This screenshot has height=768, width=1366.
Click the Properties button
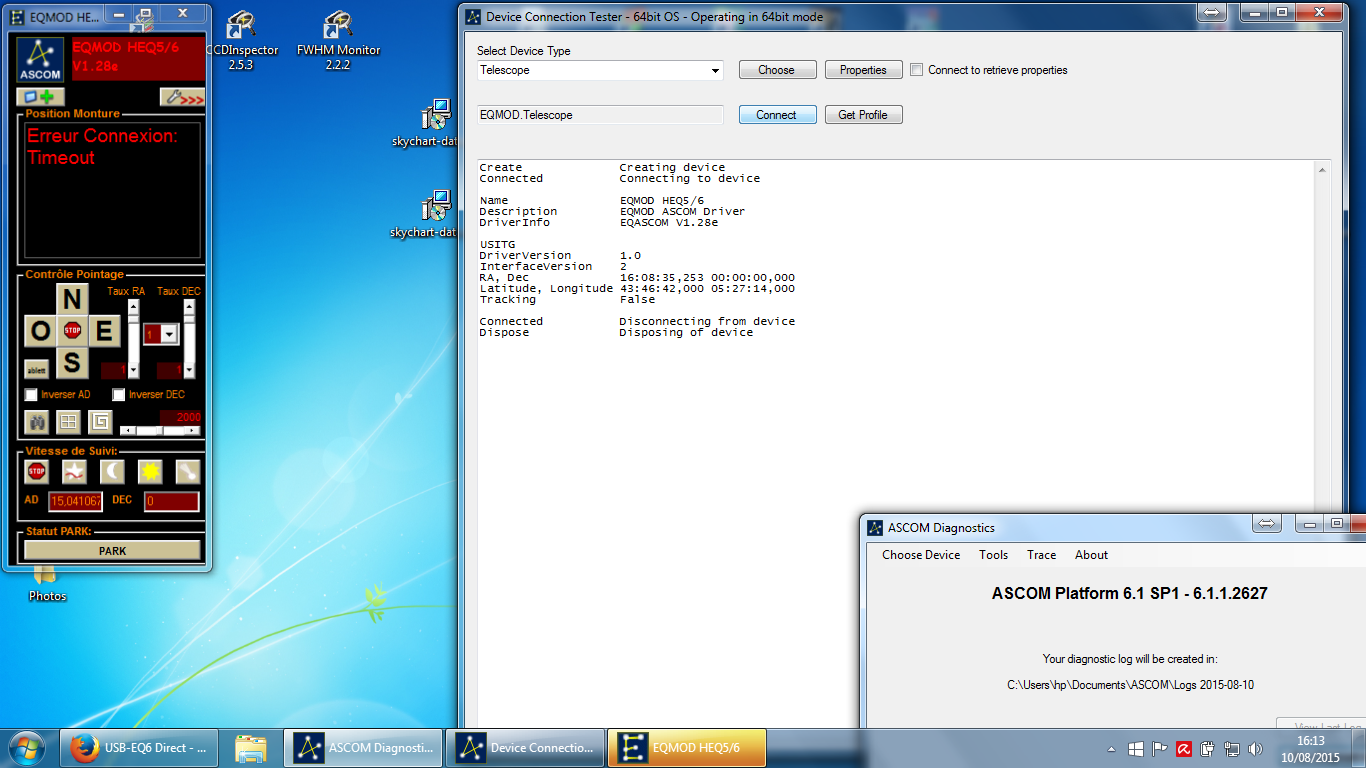pos(863,70)
